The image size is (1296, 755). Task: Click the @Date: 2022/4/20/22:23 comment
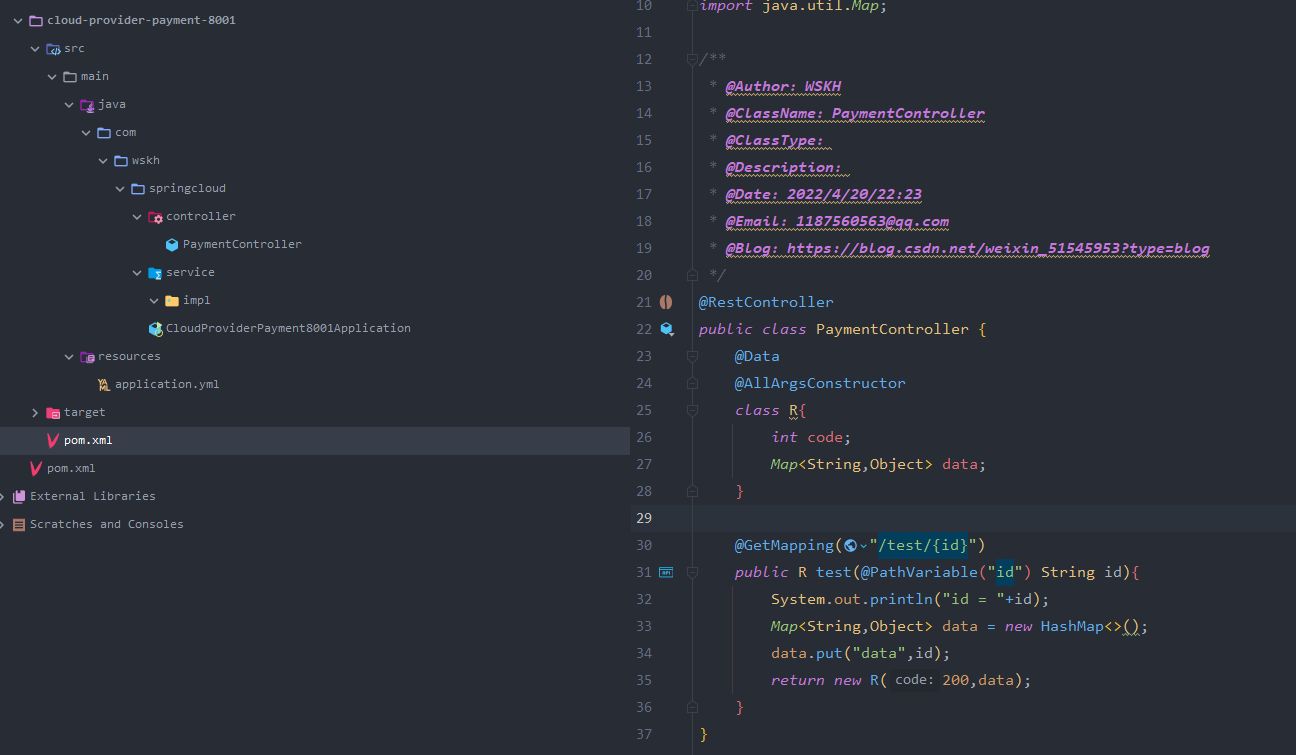coord(824,194)
